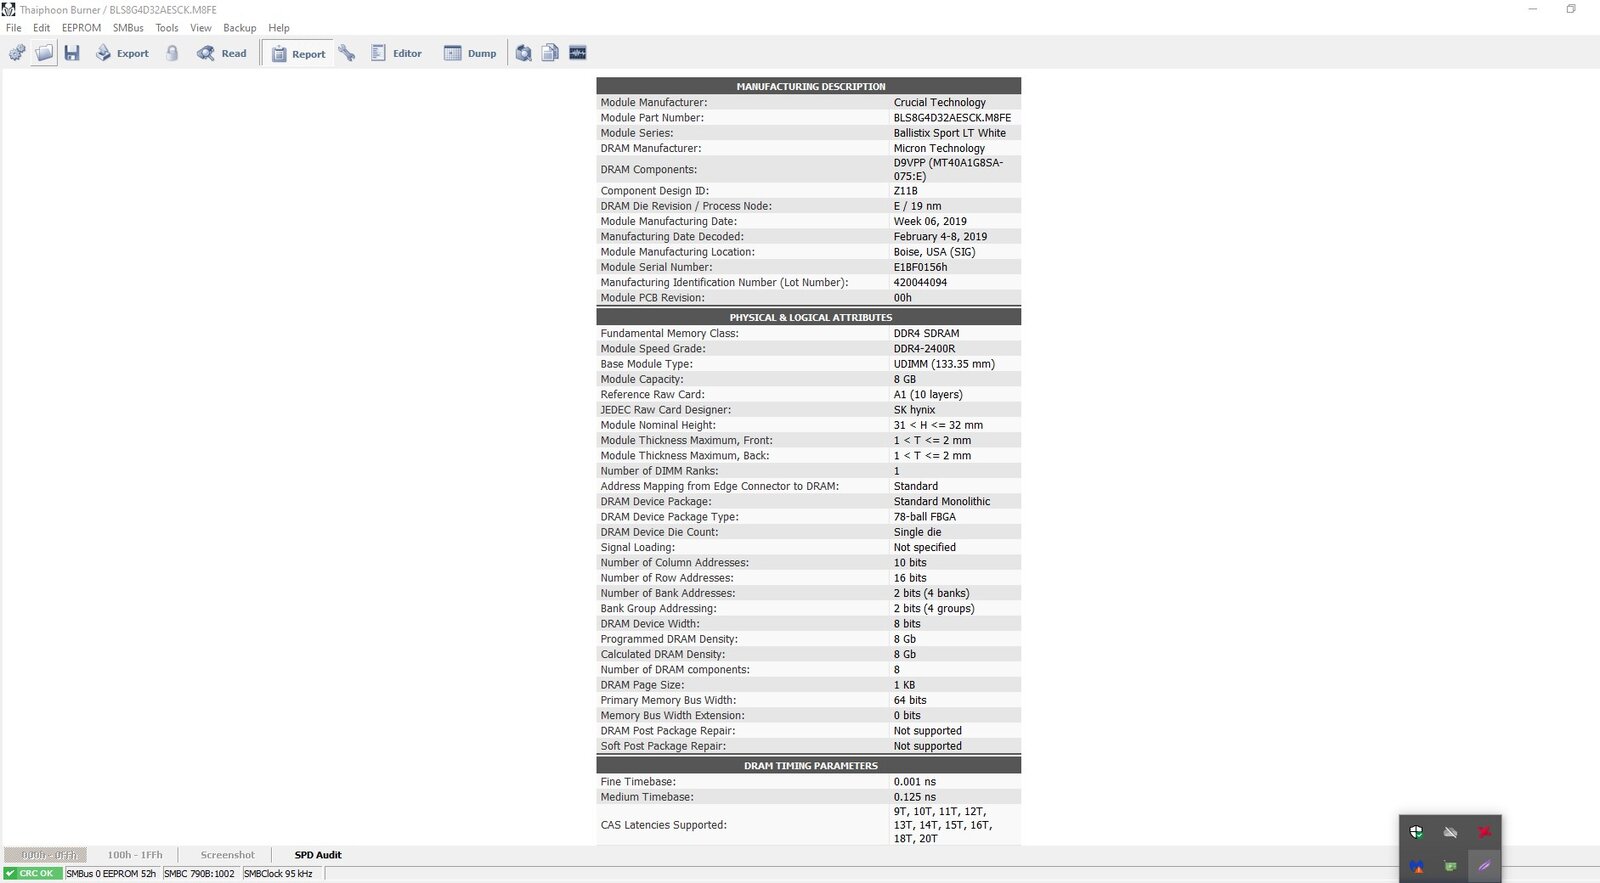Viewport: 1600px width, 883px height.
Task: Click the 'SMBC 790B:1002' status entry
Action: click(199, 873)
